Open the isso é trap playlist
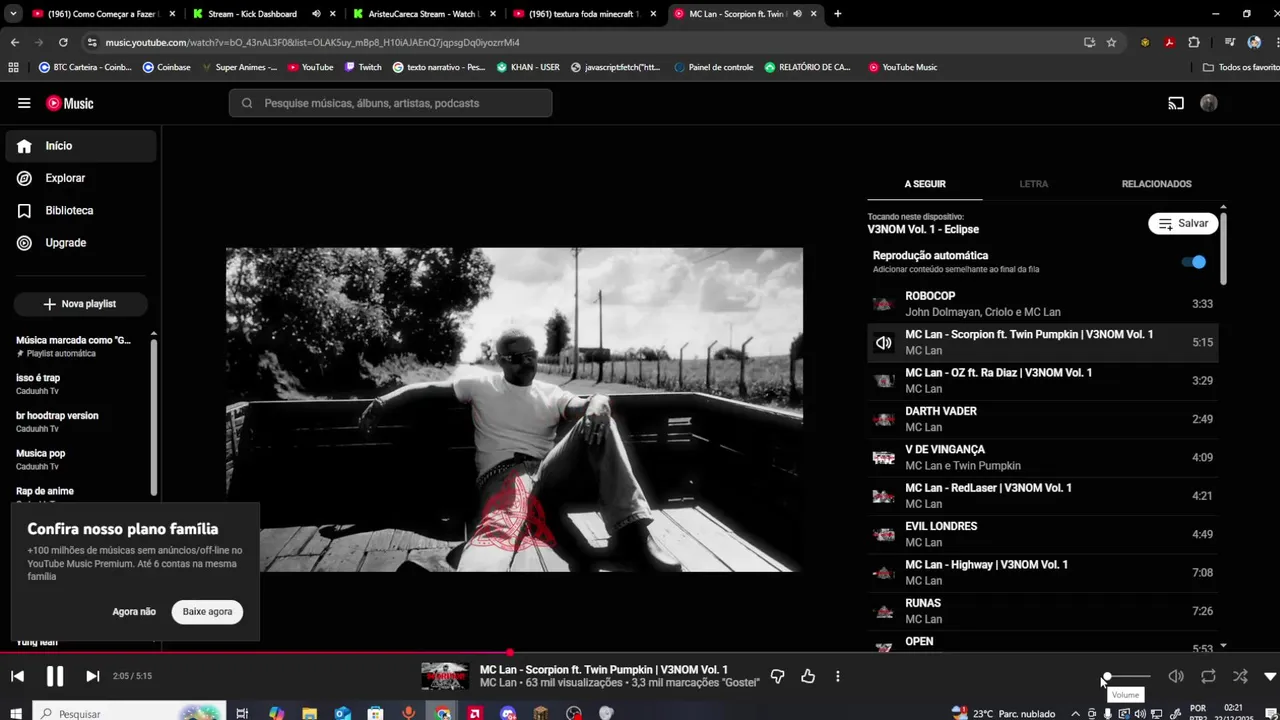Image resolution: width=1280 pixels, height=720 pixels. [x=38, y=384]
